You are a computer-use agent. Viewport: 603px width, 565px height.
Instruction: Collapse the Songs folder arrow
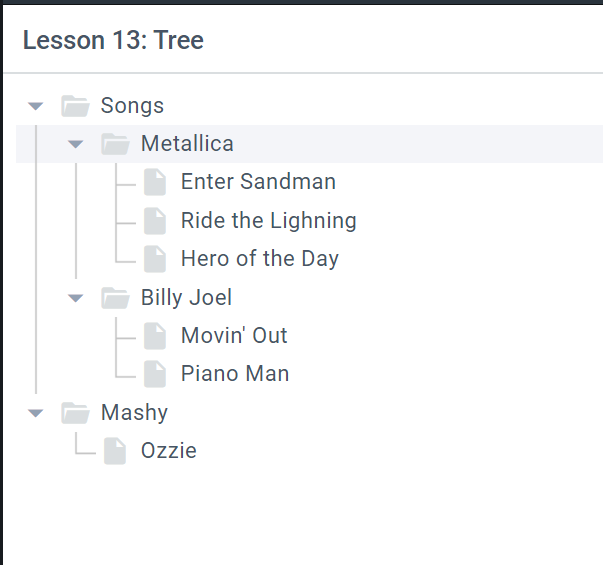click(36, 106)
